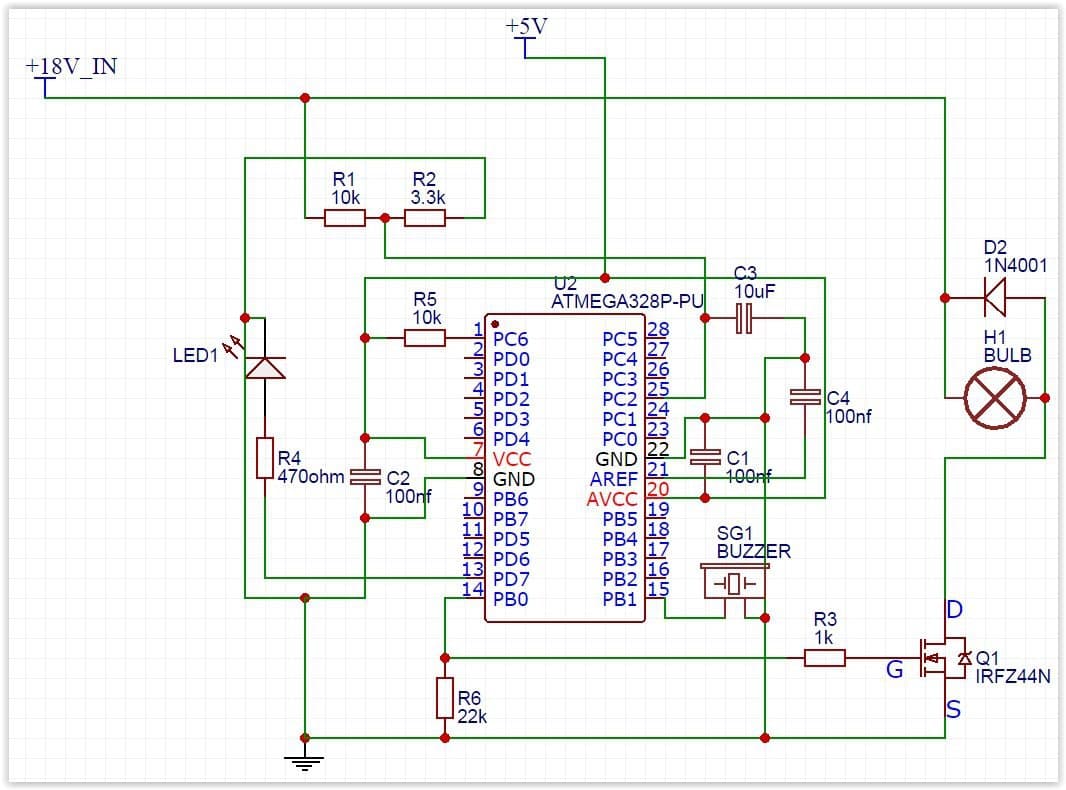Select the R2 3.3k resistor
Image resolution: width=1066 pixels, height=790 pixels.
[x=425, y=218]
